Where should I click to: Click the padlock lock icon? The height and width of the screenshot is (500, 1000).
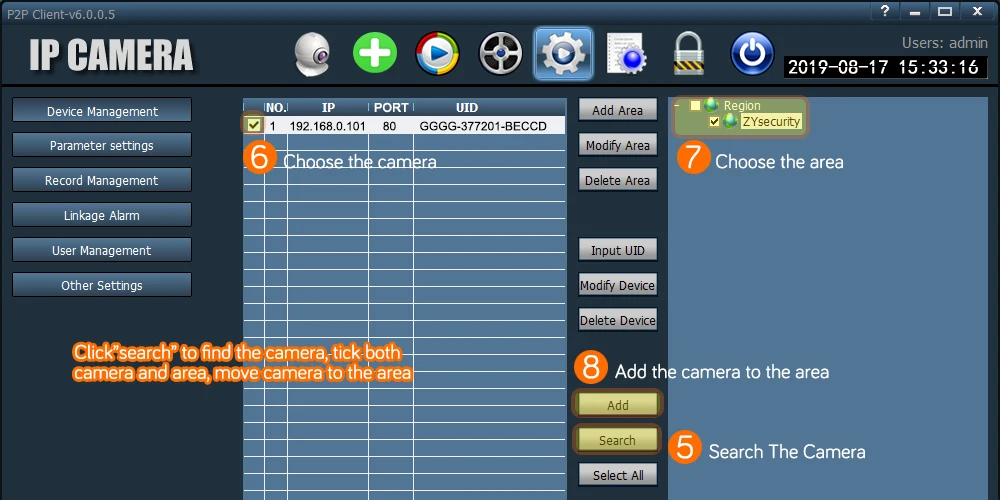pos(689,54)
